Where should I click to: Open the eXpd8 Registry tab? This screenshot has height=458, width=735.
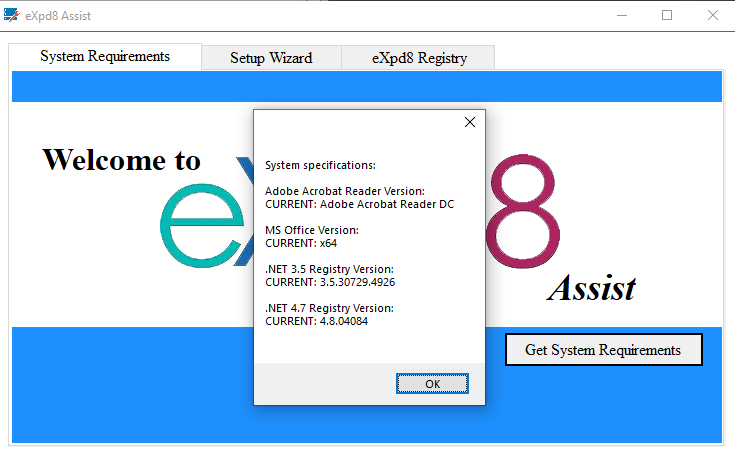419,58
